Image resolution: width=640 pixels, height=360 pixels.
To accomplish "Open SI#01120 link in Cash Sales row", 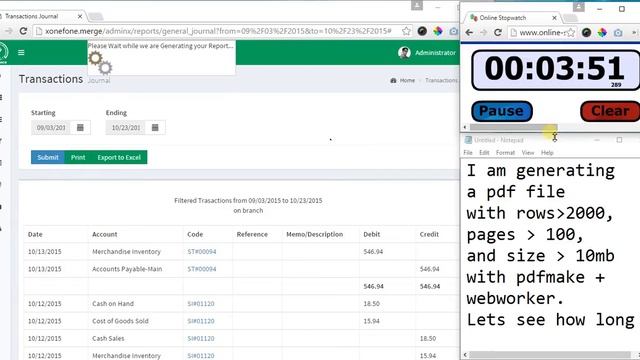I will point(201,338).
